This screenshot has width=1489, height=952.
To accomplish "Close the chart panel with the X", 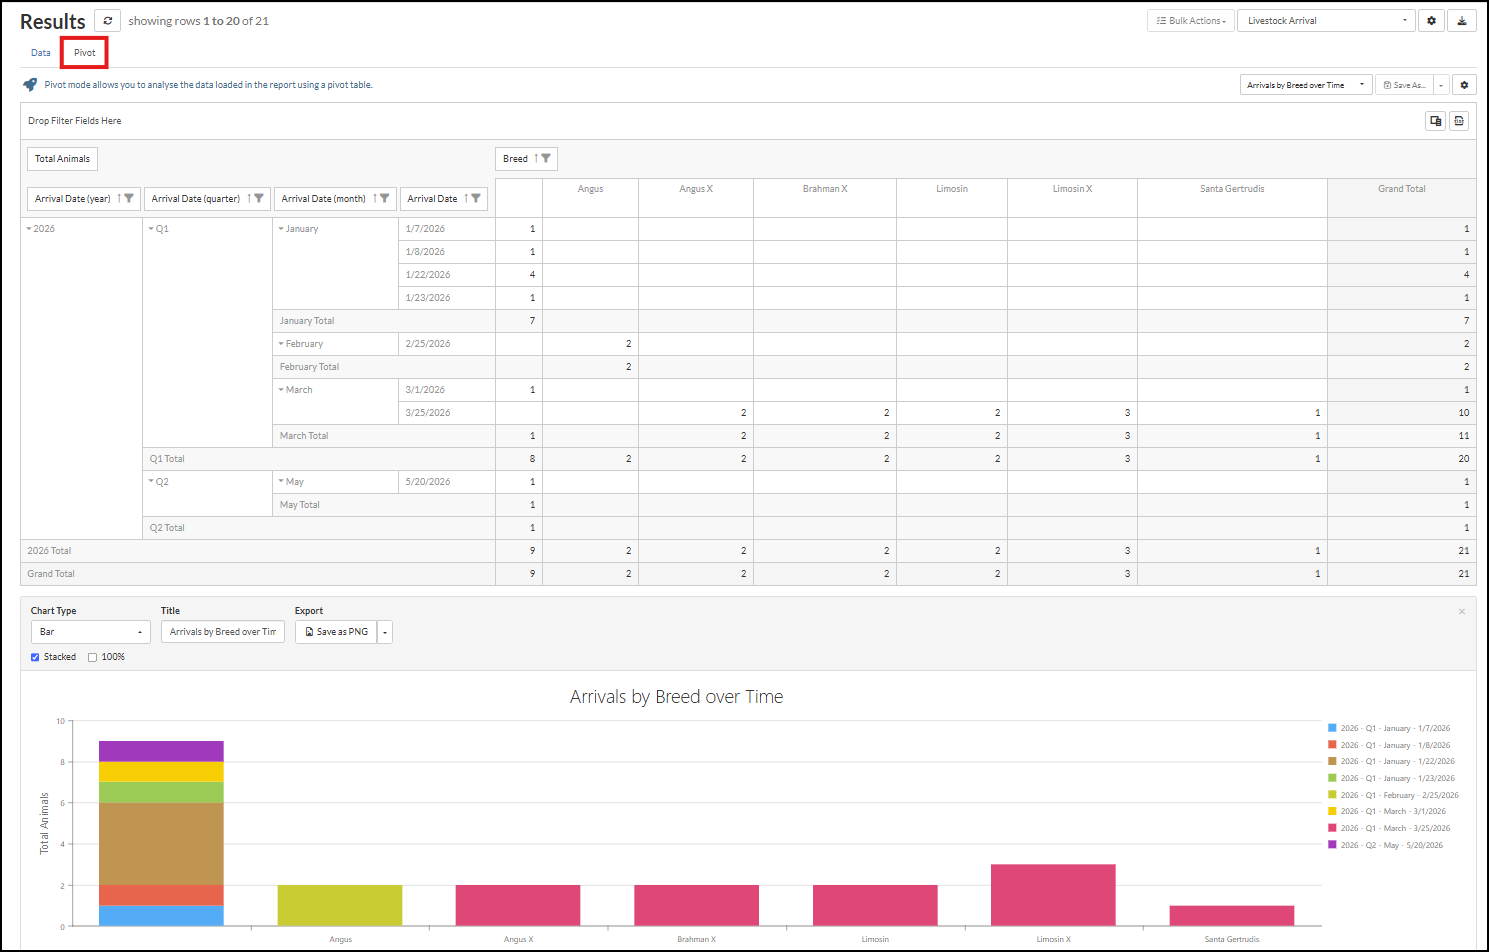I will point(1462,611).
